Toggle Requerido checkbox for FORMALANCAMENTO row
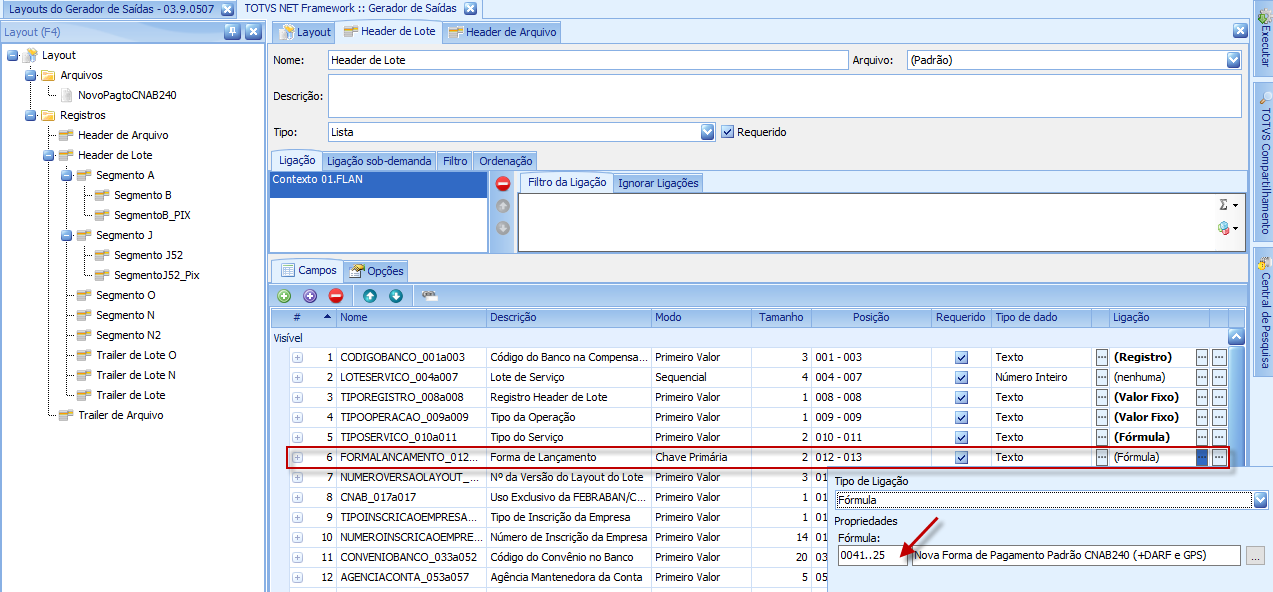Image resolution: width=1273 pixels, height=592 pixels. (x=961, y=457)
